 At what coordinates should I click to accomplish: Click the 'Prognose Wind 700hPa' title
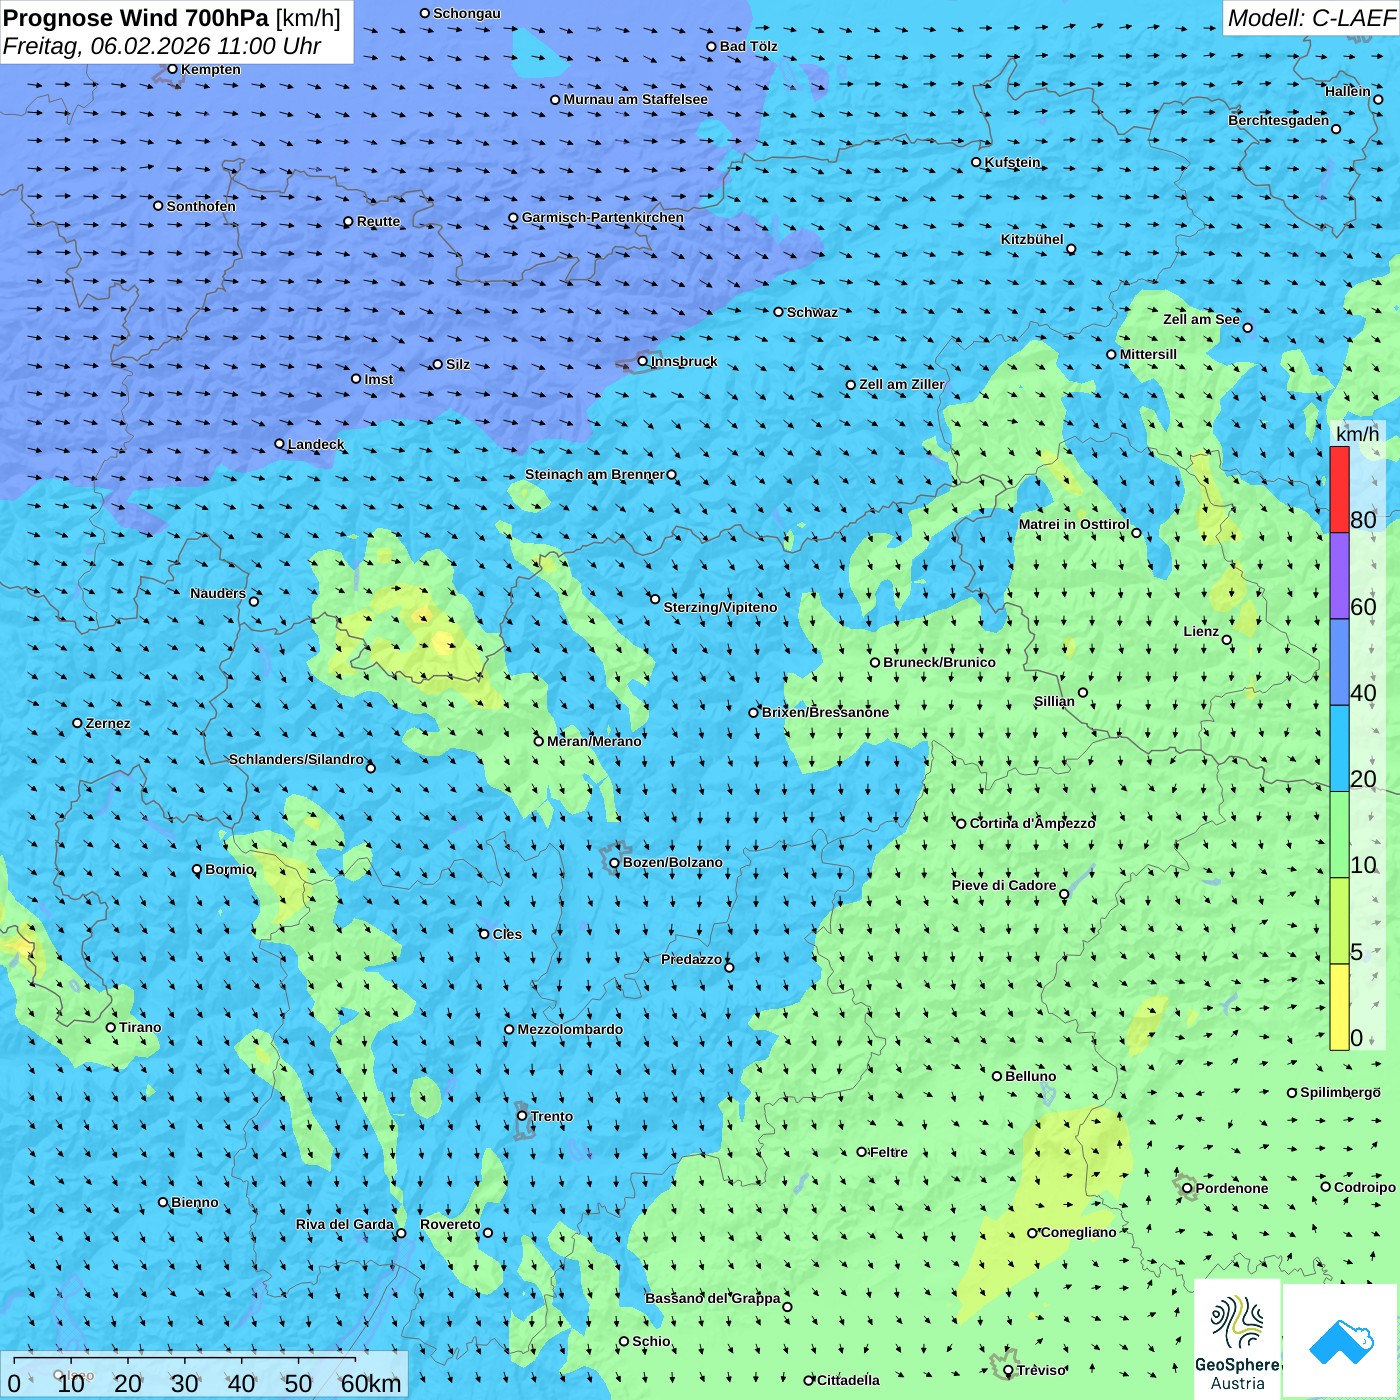(136, 18)
